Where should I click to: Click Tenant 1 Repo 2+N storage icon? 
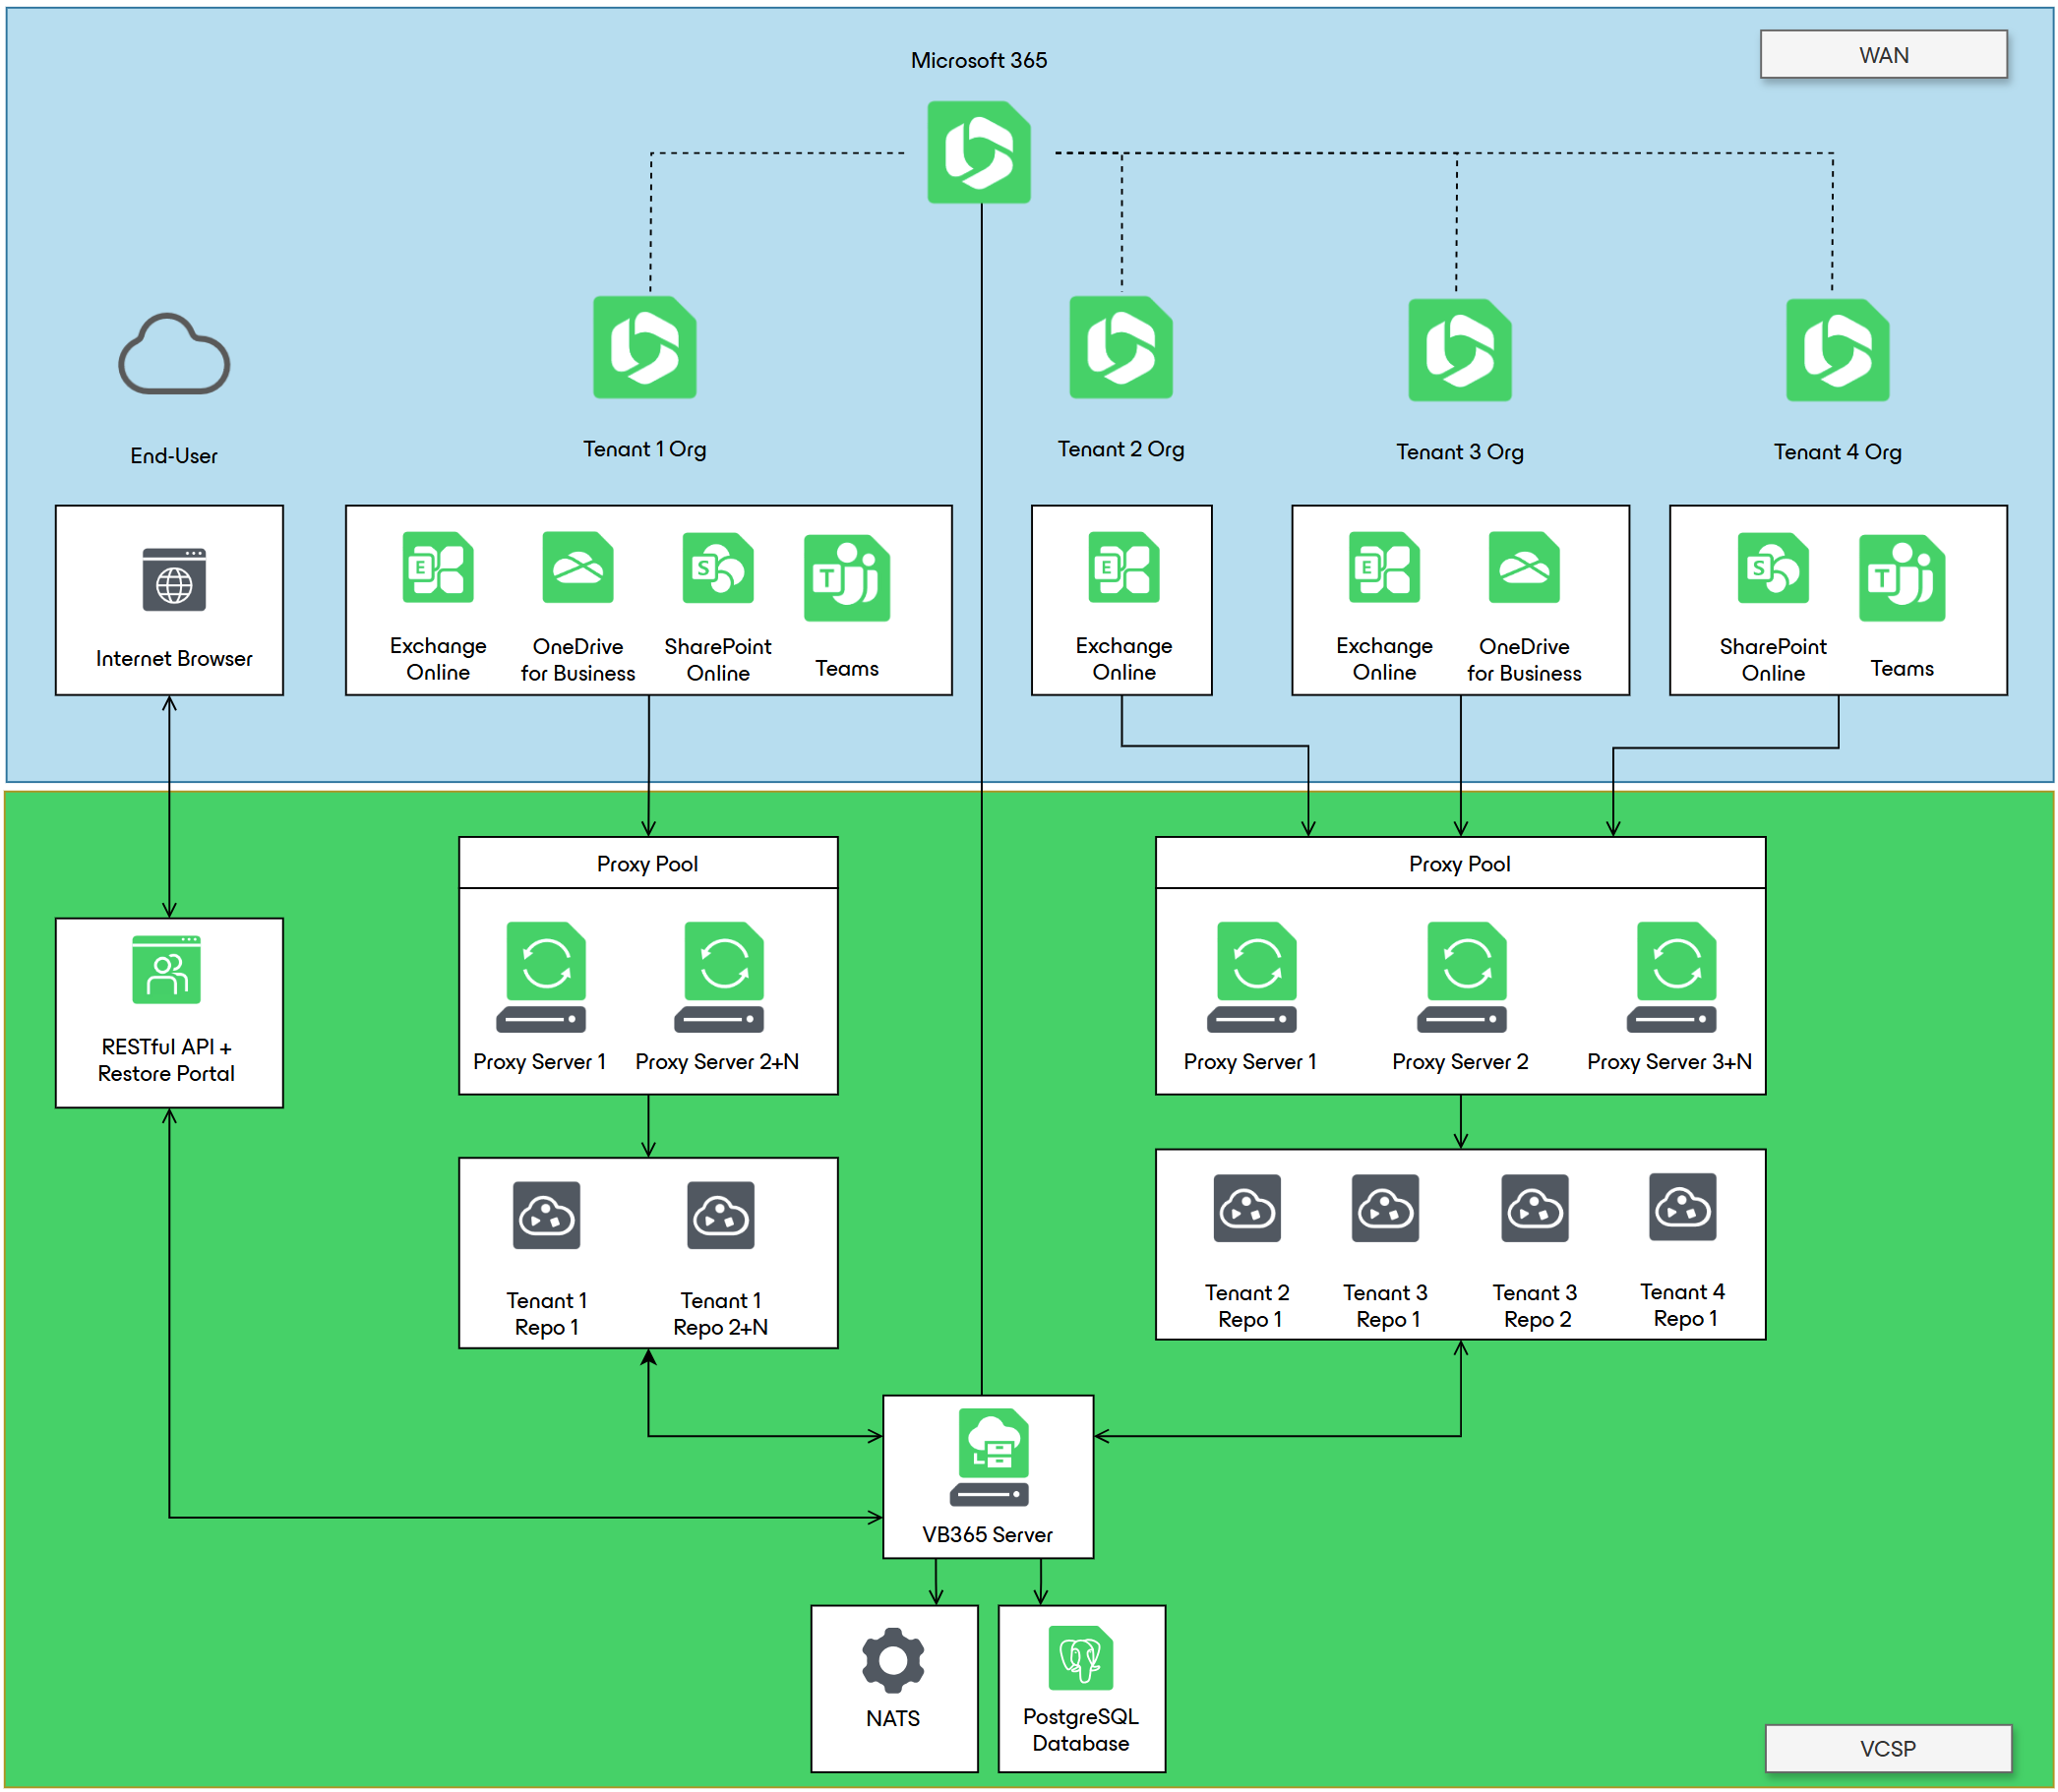720,1215
